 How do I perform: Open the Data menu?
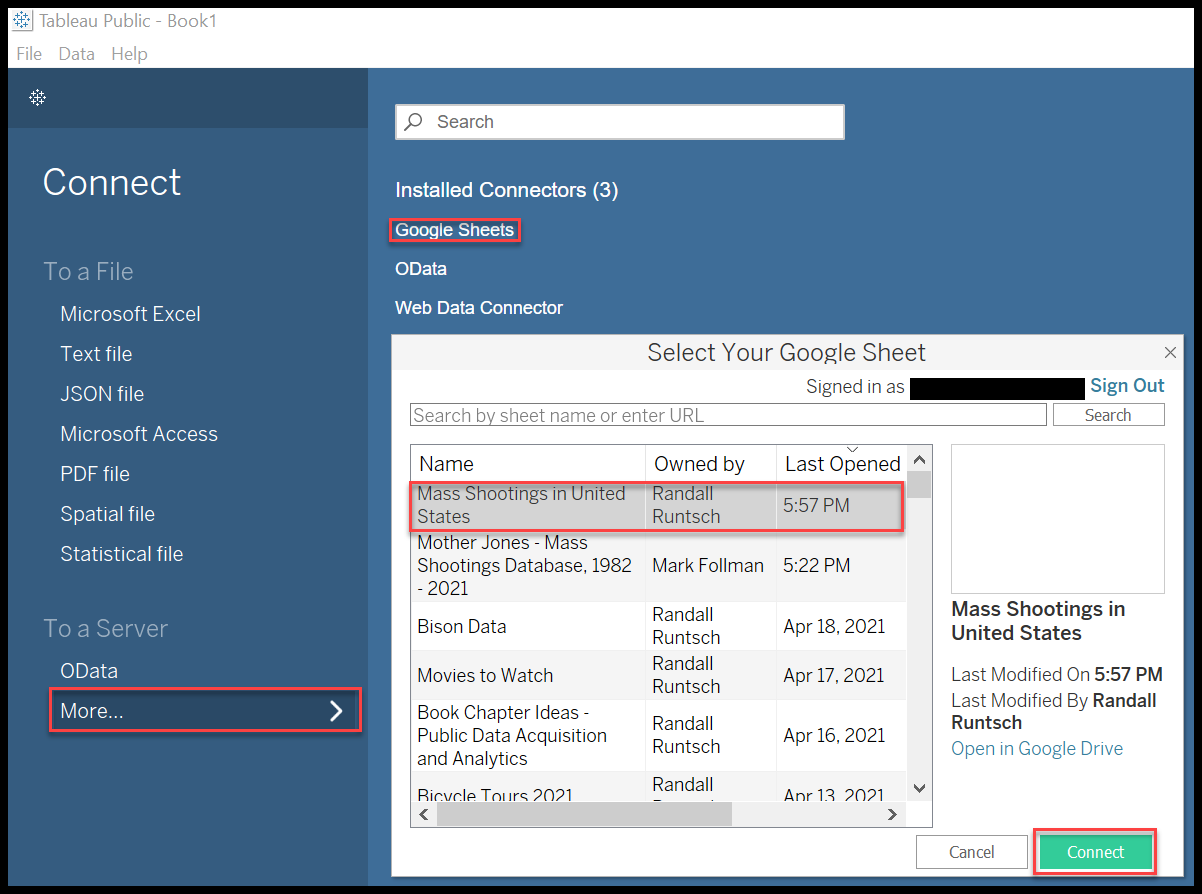coord(76,54)
